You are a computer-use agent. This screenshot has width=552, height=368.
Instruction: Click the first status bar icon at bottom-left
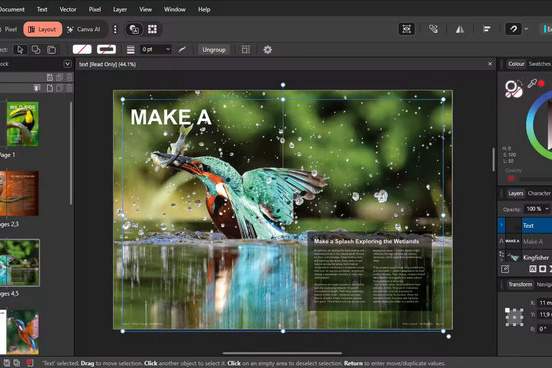click(x=6, y=363)
